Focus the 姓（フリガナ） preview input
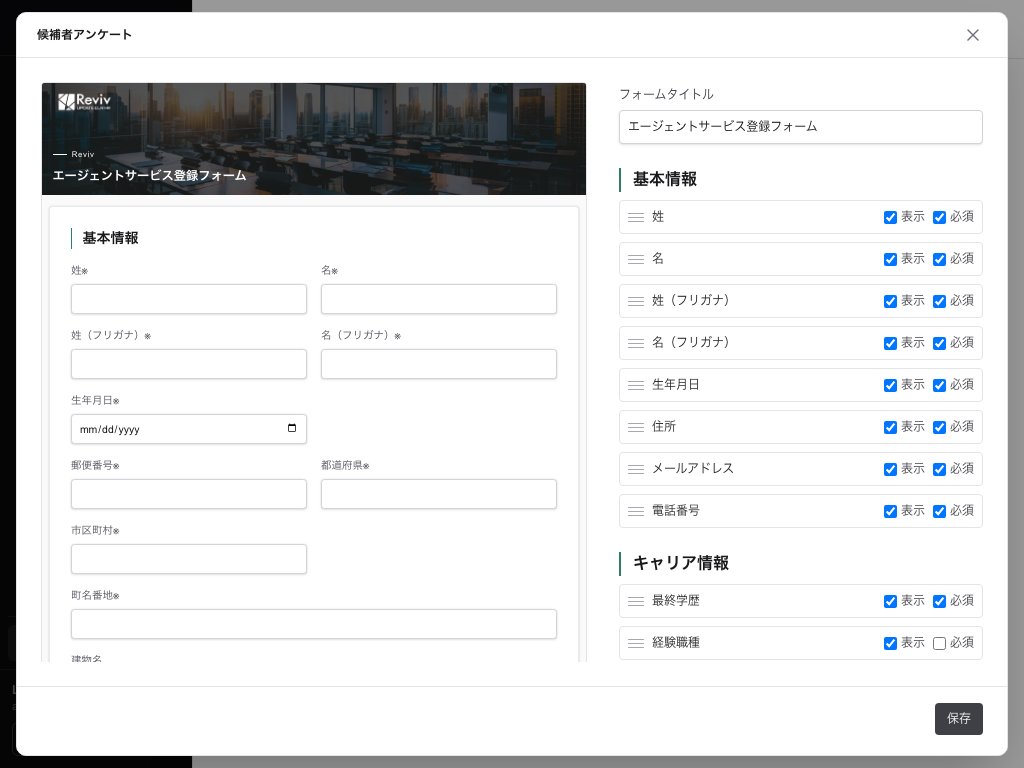This screenshot has width=1024, height=768. [189, 364]
